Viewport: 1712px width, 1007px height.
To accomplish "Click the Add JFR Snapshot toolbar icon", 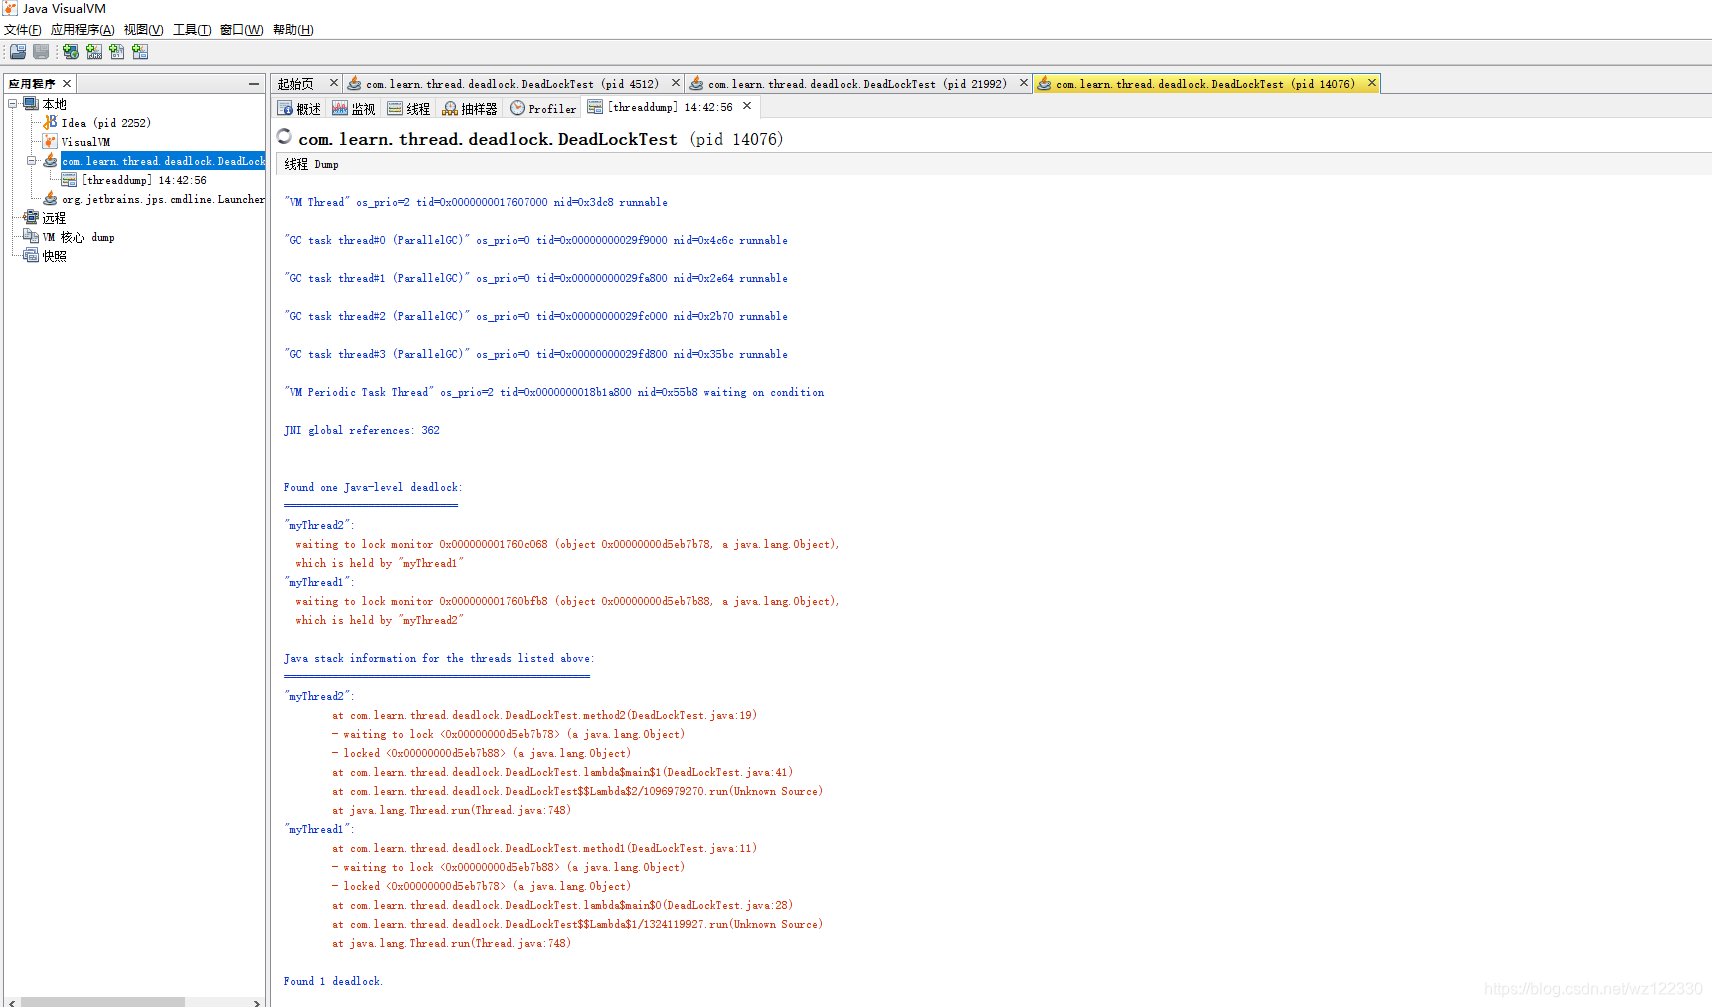I will point(140,52).
